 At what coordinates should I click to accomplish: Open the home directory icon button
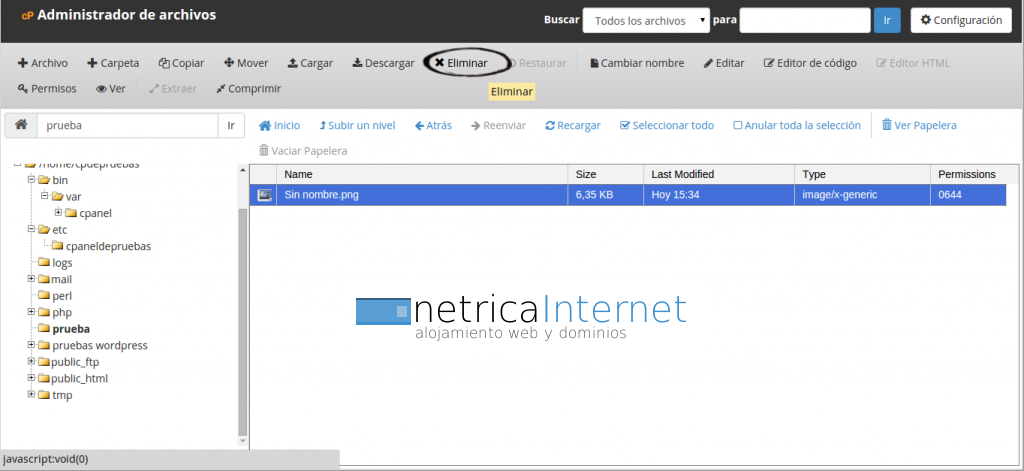pyautogui.click(x=20, y=125)
